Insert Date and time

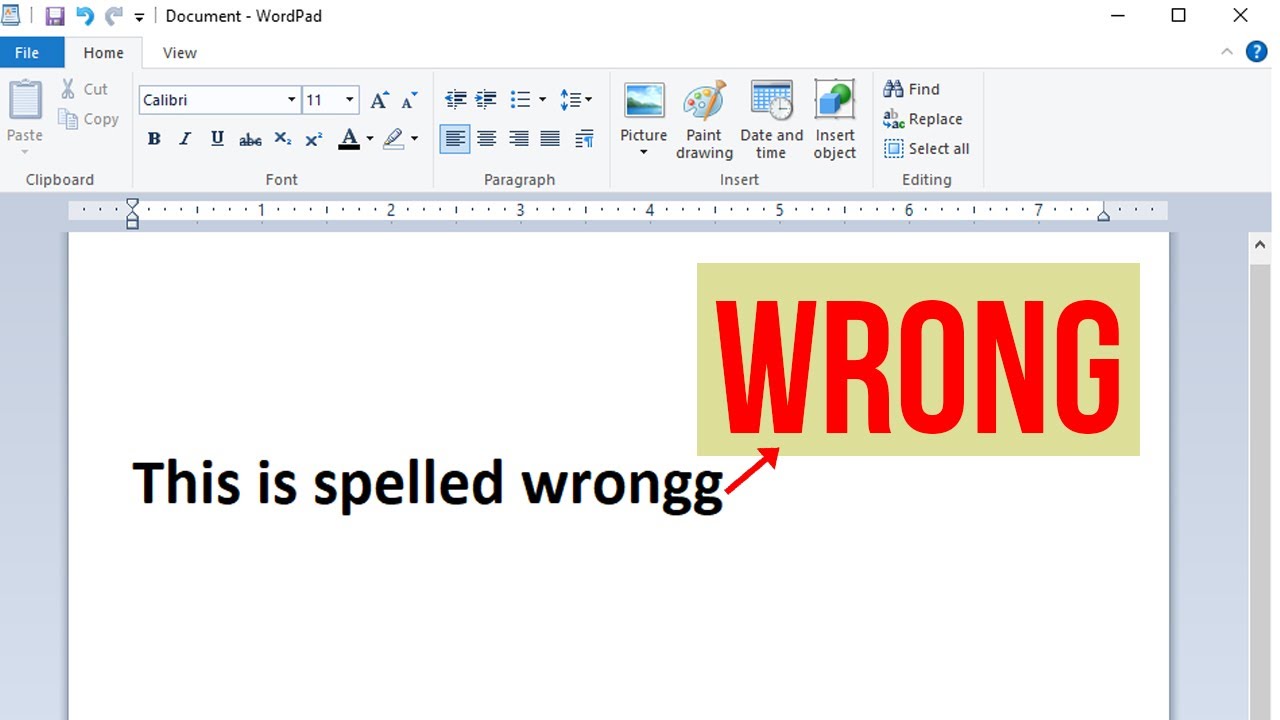tap(771, 120)
